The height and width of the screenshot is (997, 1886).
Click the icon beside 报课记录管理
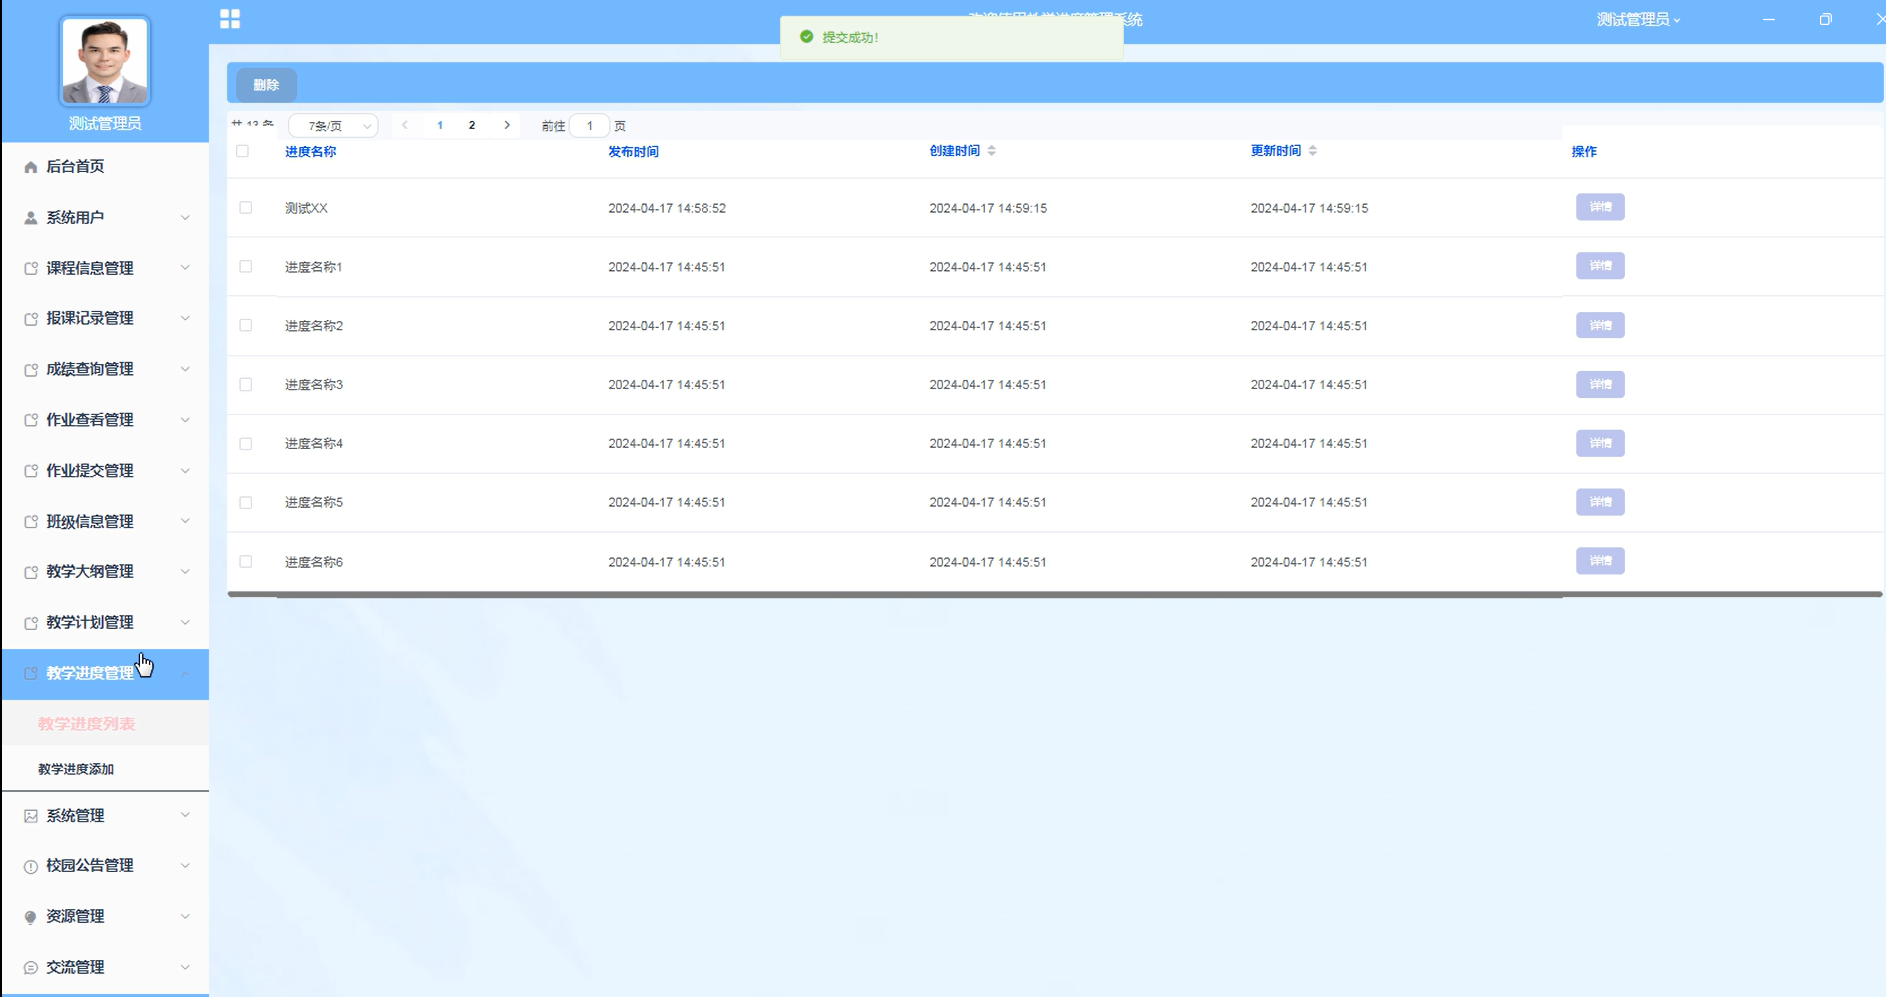[x=31, y=319]
